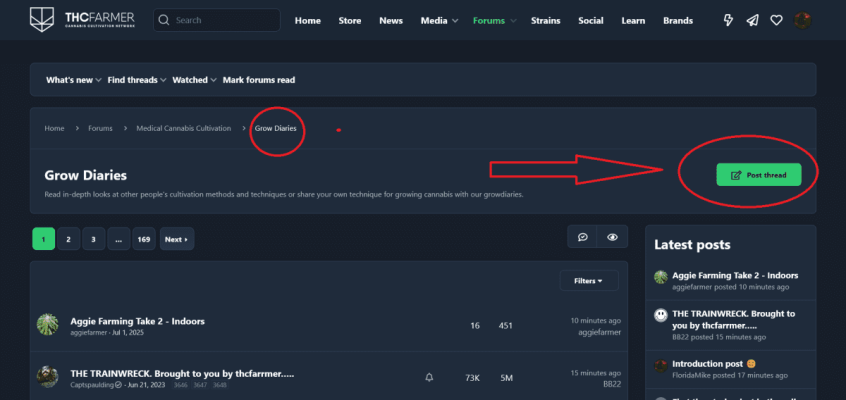Jump to Trainwreck thread page 3646

(x=180, y=385)
